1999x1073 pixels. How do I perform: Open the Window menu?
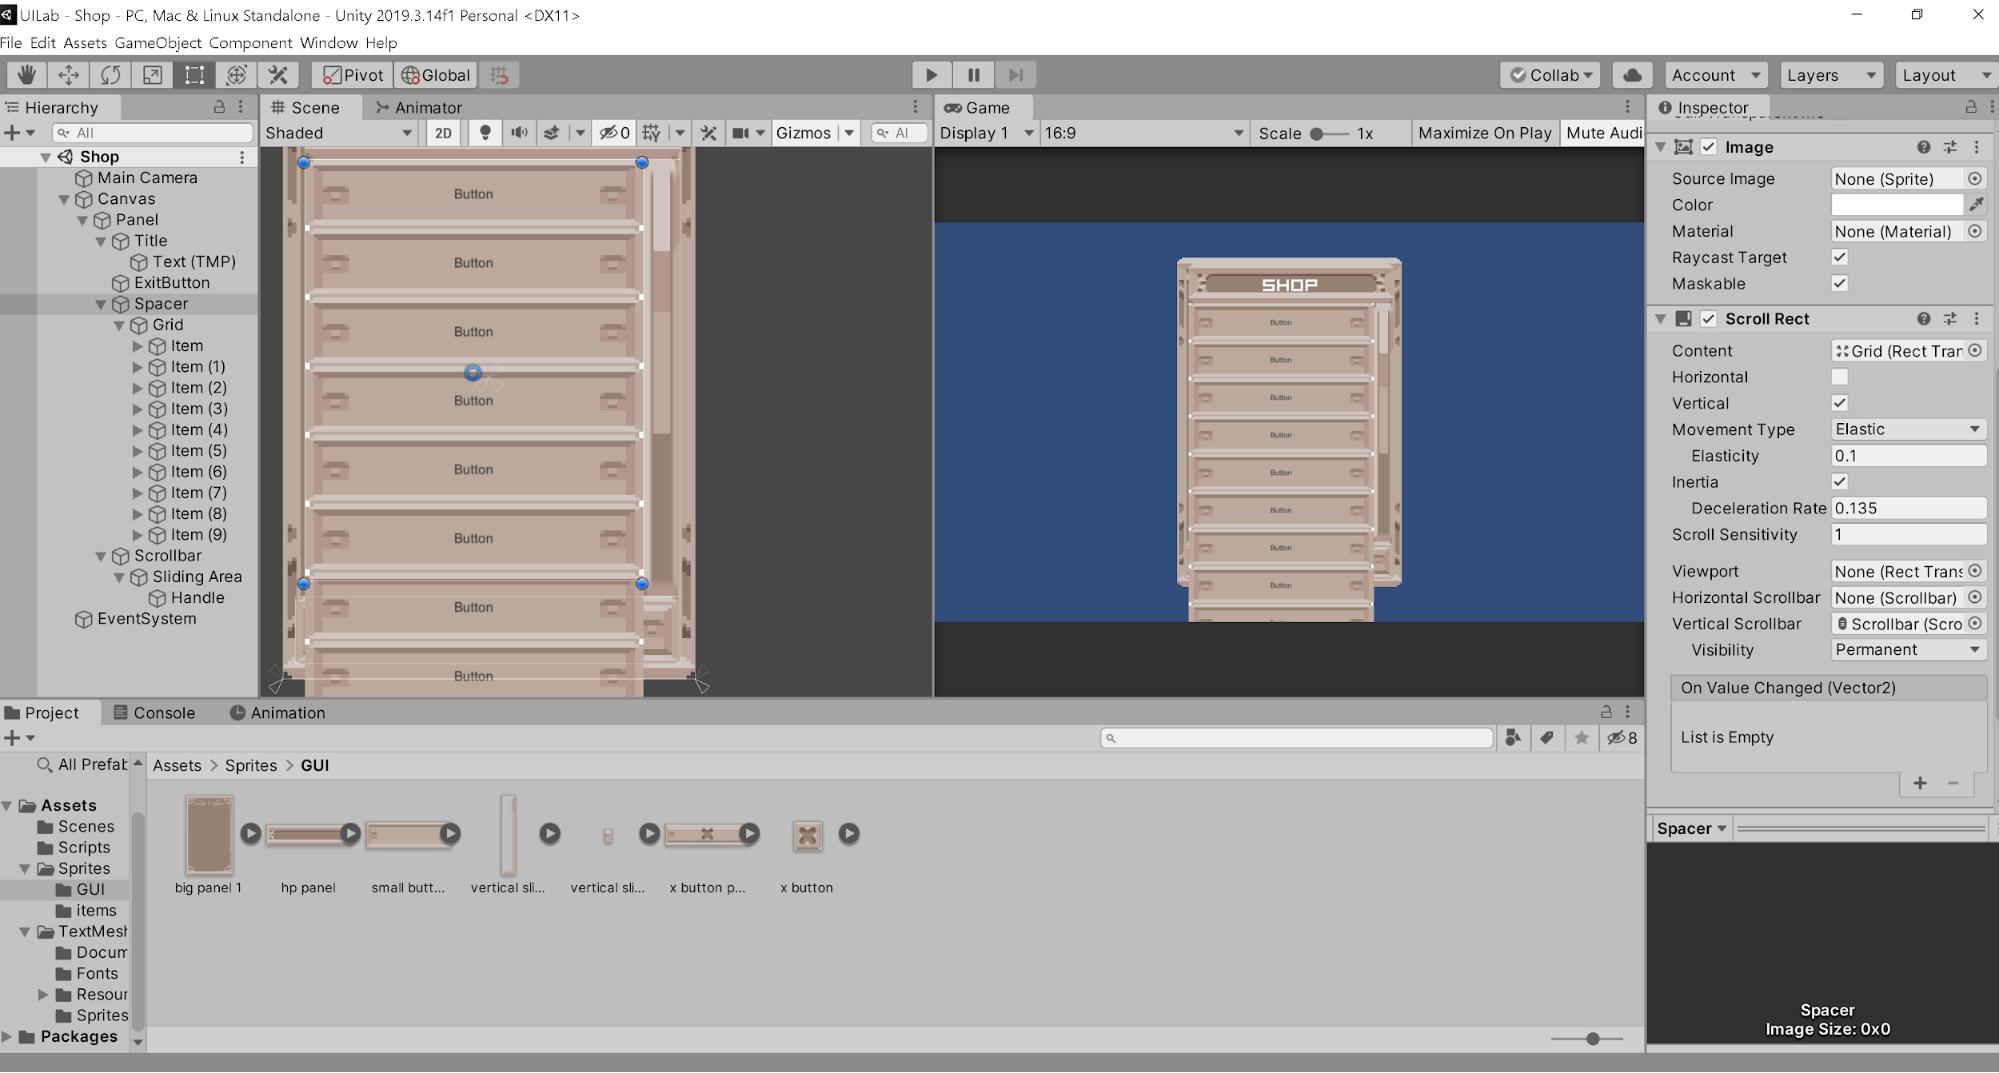[328, 43]
